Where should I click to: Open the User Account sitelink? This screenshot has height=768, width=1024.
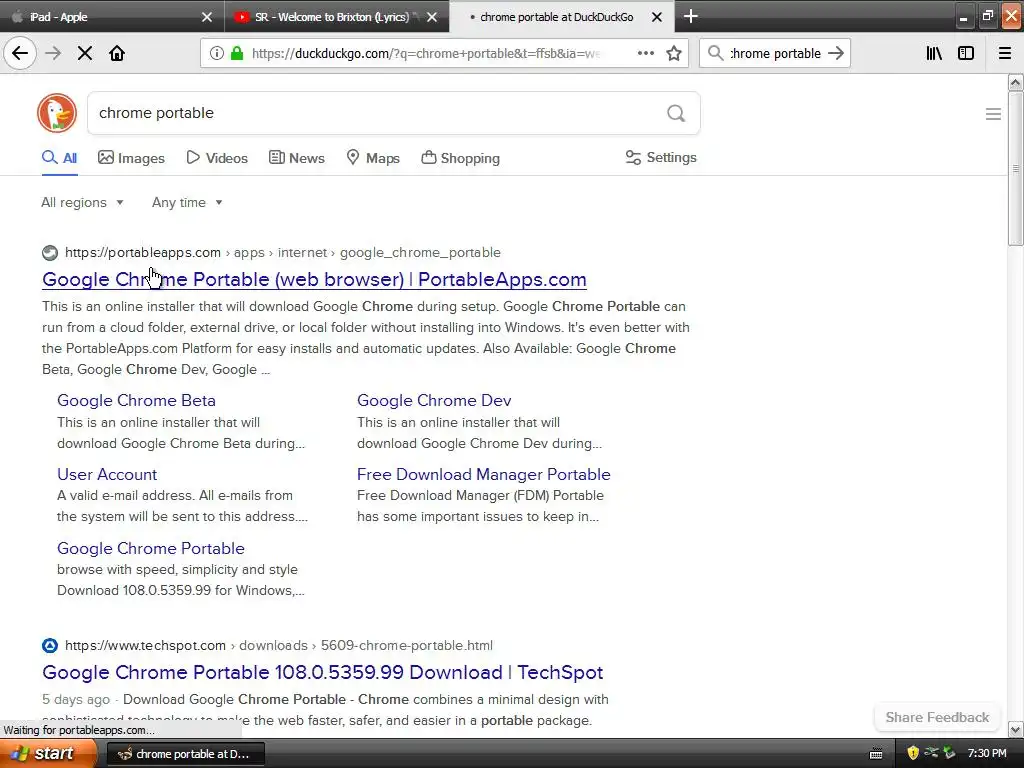click(x=107, y=474)
